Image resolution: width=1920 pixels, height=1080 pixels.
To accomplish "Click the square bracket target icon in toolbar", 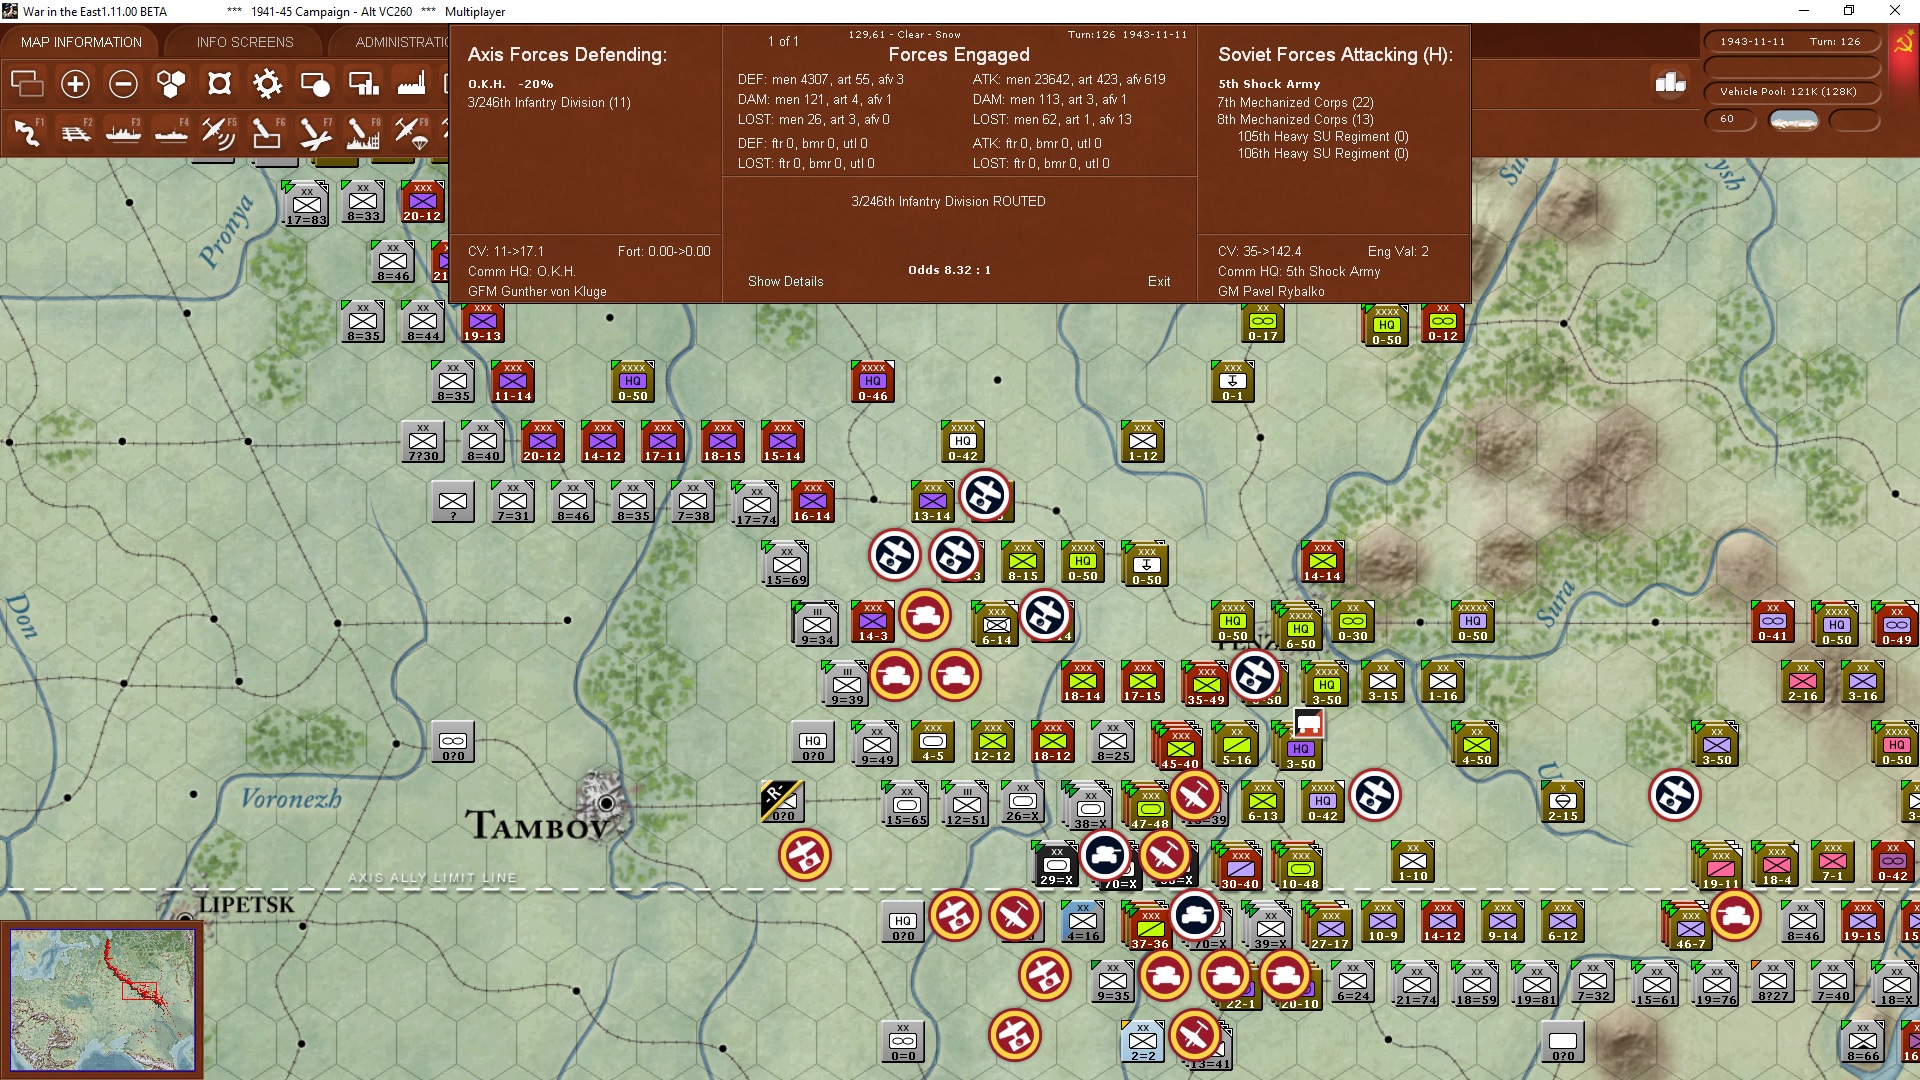I will point(219,84).
